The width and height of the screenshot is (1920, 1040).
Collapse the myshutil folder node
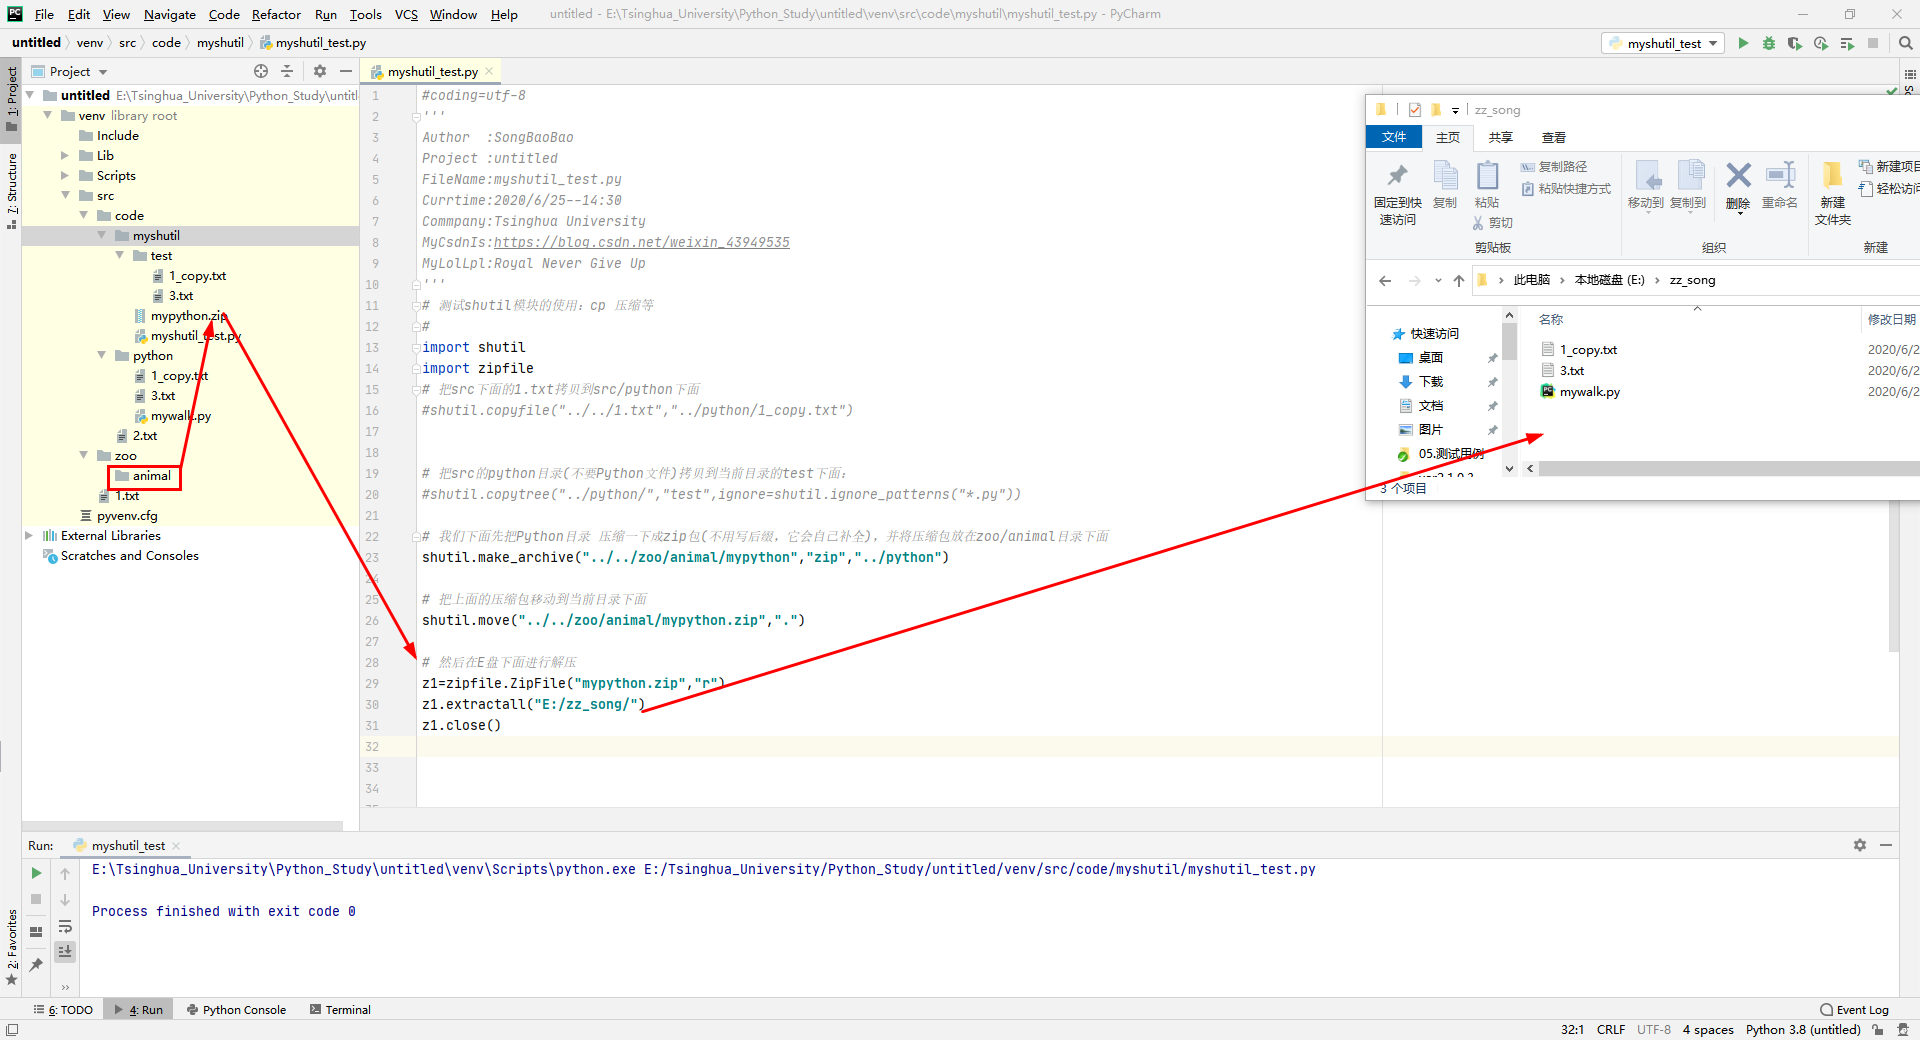(x=101, y=235)
